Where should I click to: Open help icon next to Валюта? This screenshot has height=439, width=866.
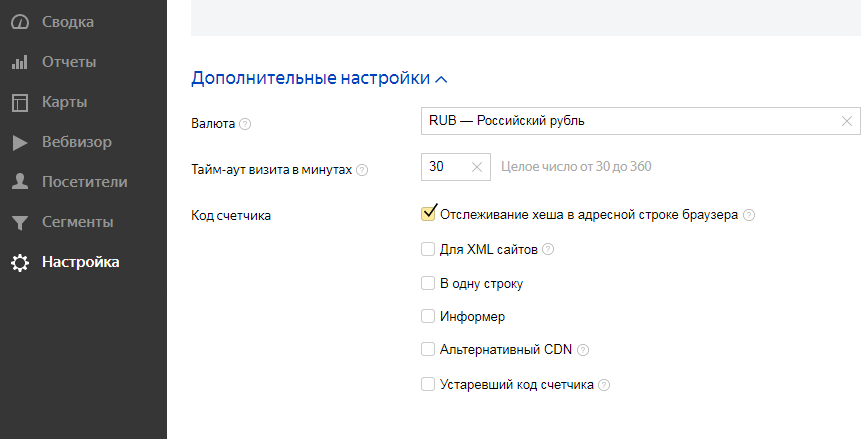pos(245,124)
